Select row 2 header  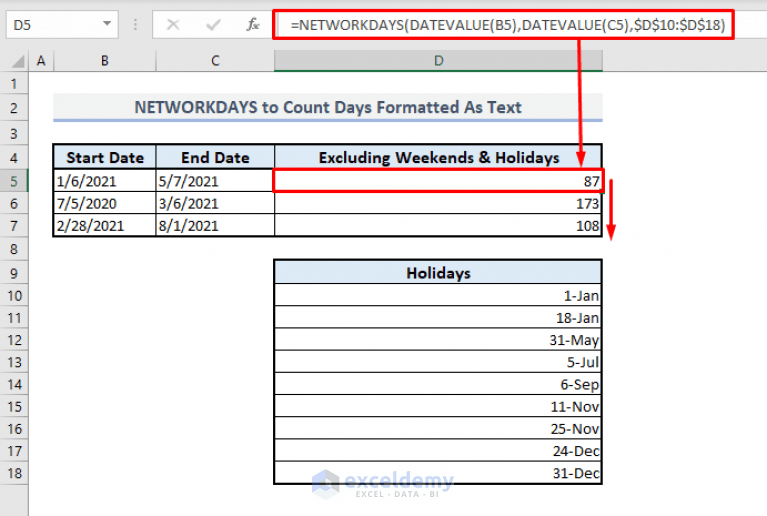pos(14,108)
